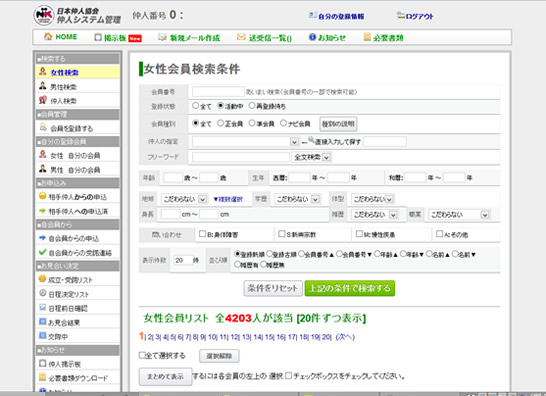Viewport: 546px width, 396px height.
Task: Check the M:慢性疾患 checkbox
Action: pyautogui.click(x=359, y=234)
